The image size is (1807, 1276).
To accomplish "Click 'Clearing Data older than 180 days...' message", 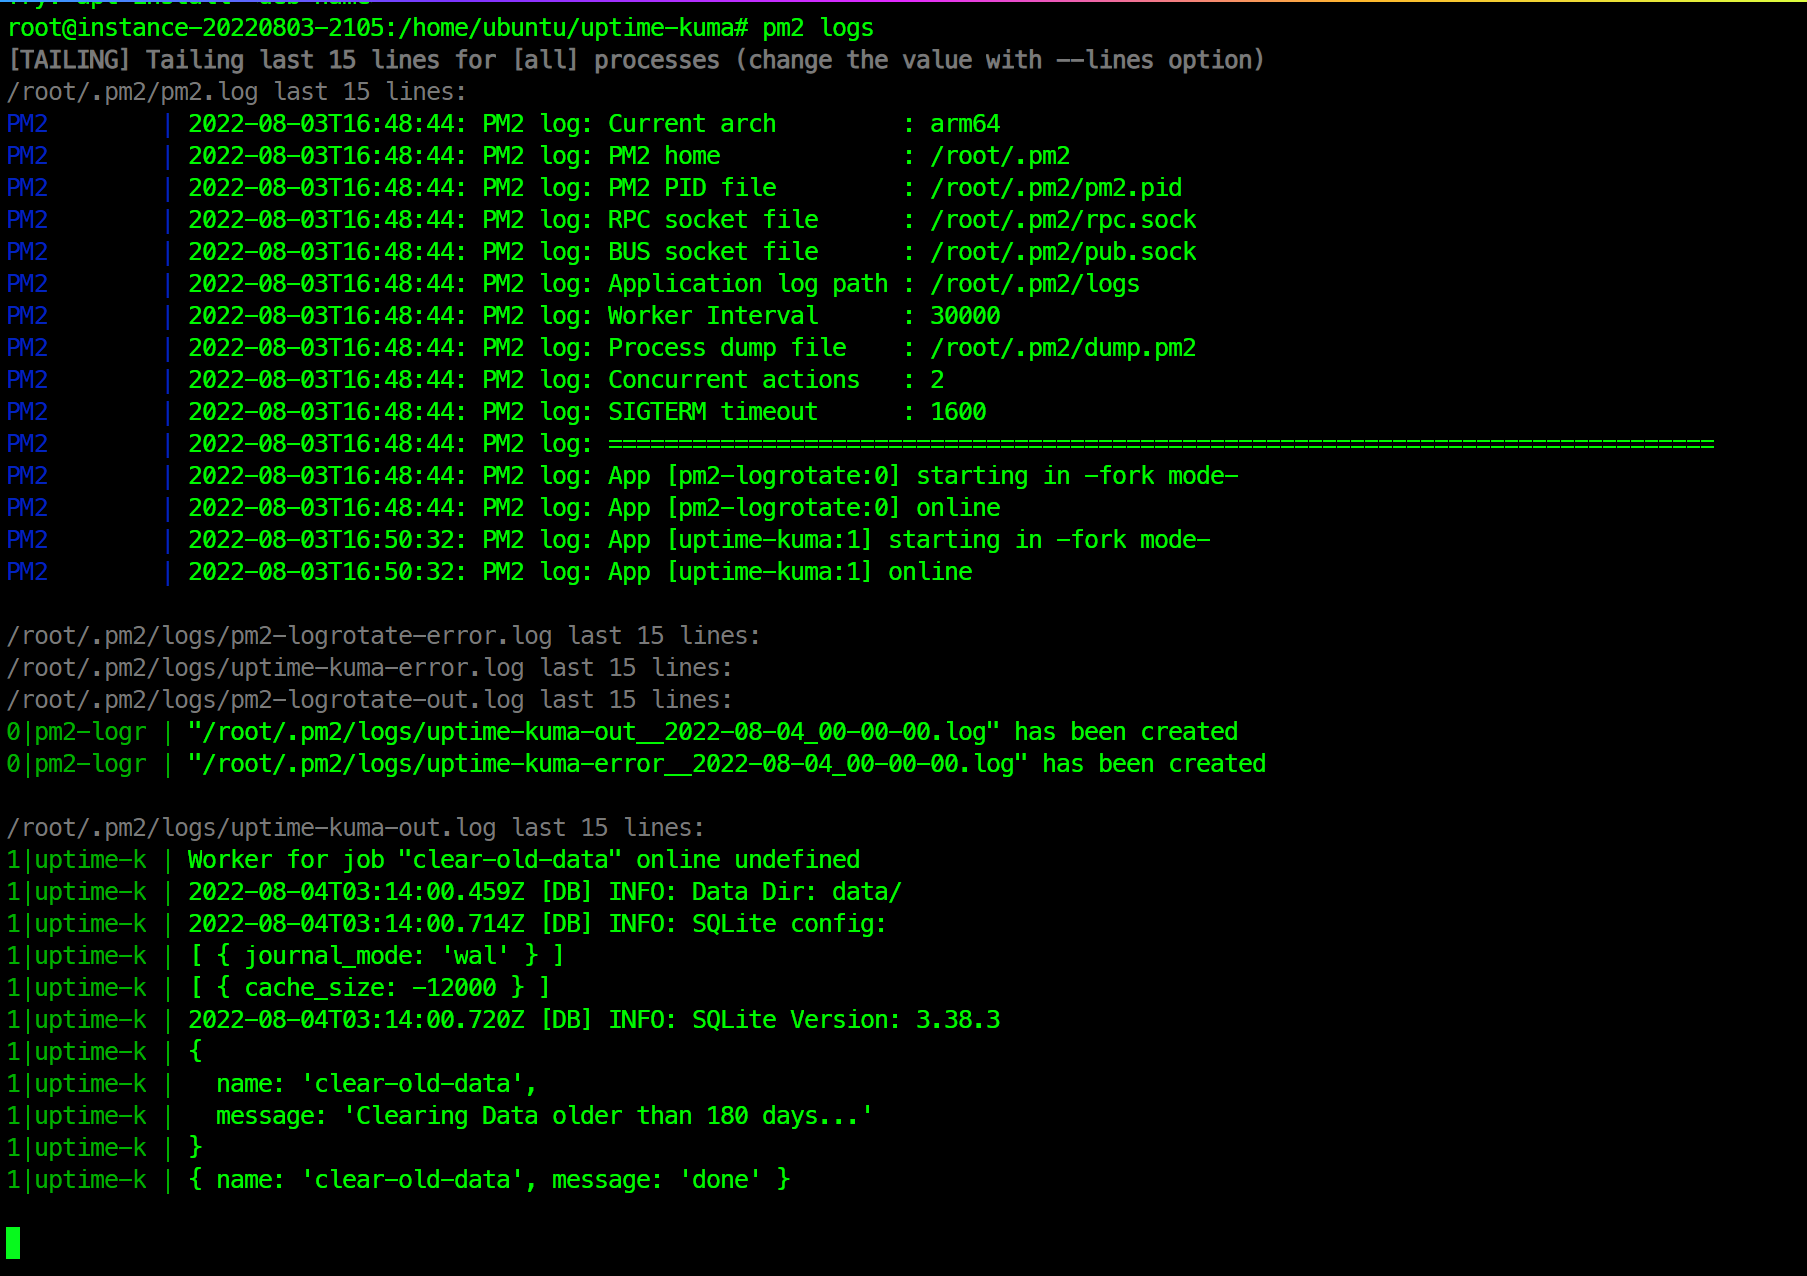I will pos(609,1116).
